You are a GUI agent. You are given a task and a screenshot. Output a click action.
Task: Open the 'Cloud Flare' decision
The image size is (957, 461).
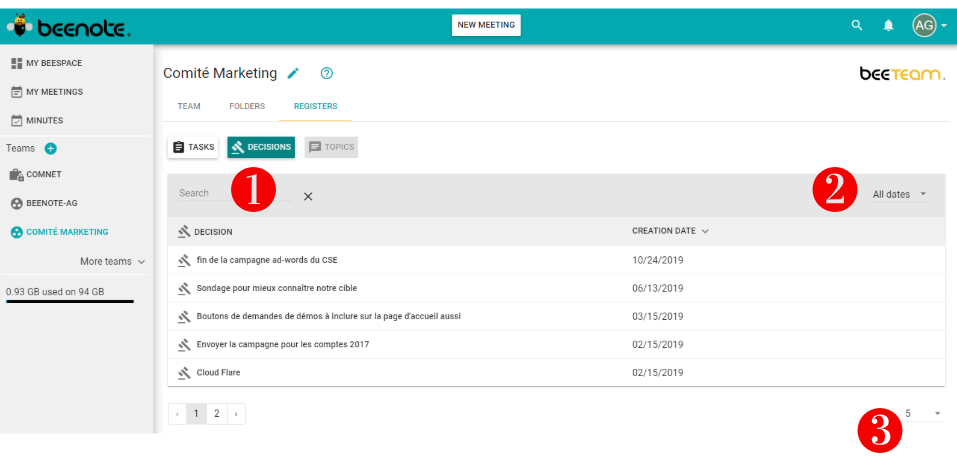218,372
